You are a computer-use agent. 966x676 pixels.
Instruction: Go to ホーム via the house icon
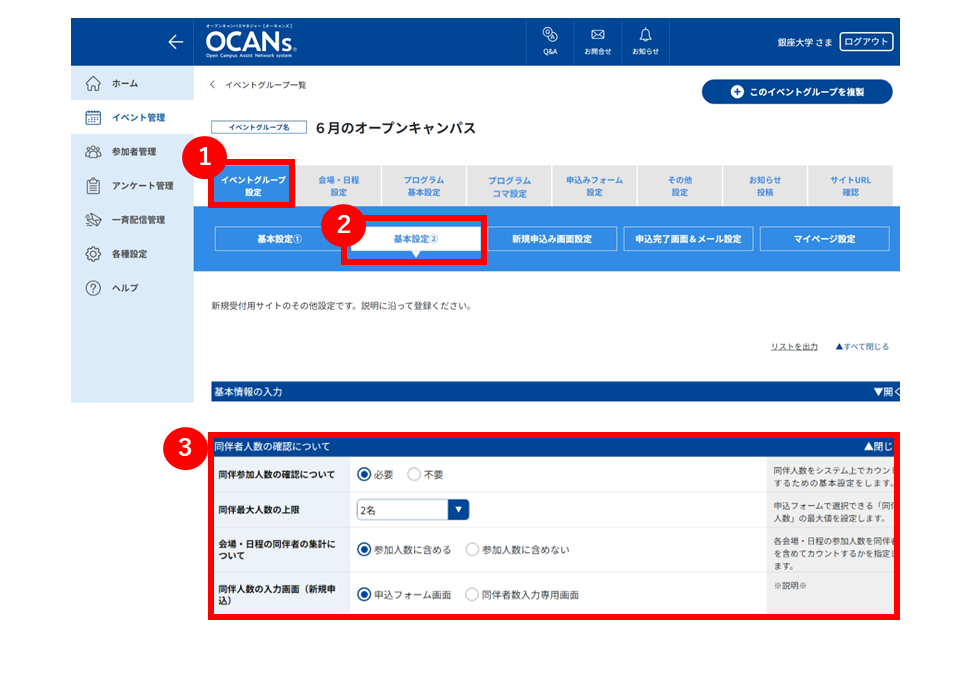click(x=93, y=83)
